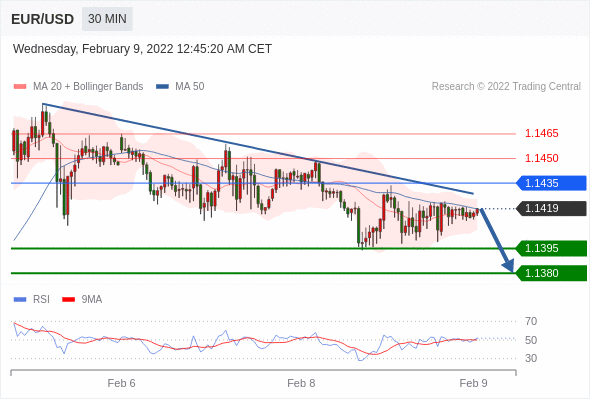This screenshot has width=590, height=400.
Task: Click the green 1.1395 support price tag
Action: coord(551,248)
